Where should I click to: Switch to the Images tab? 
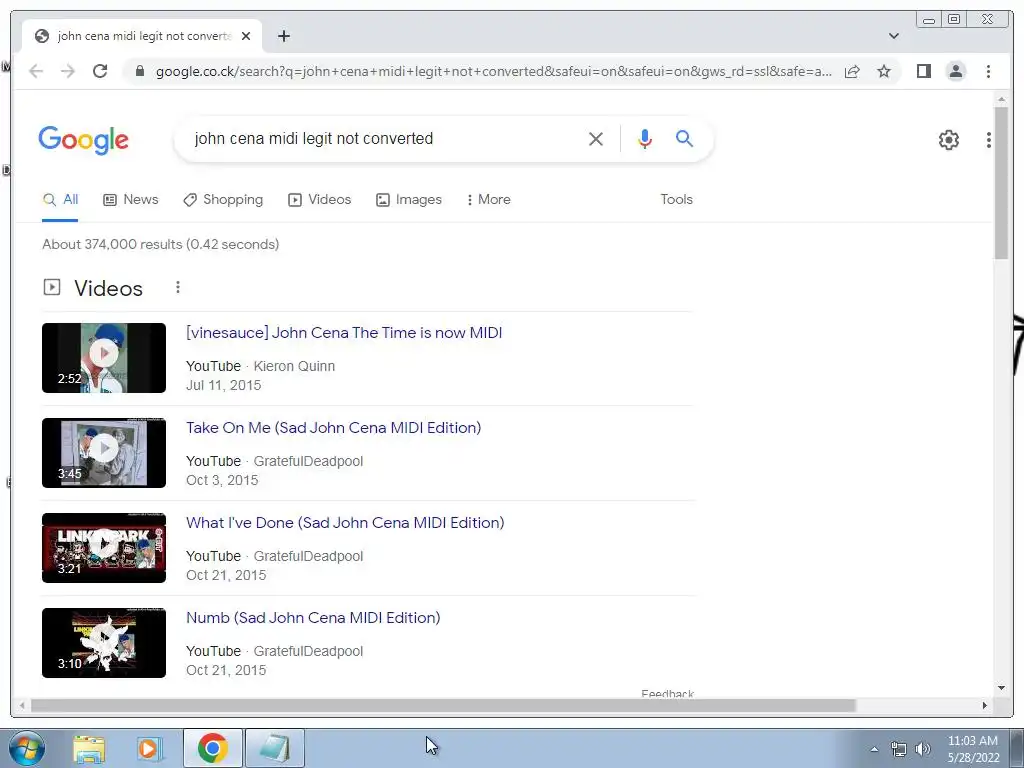click(409, 199)
